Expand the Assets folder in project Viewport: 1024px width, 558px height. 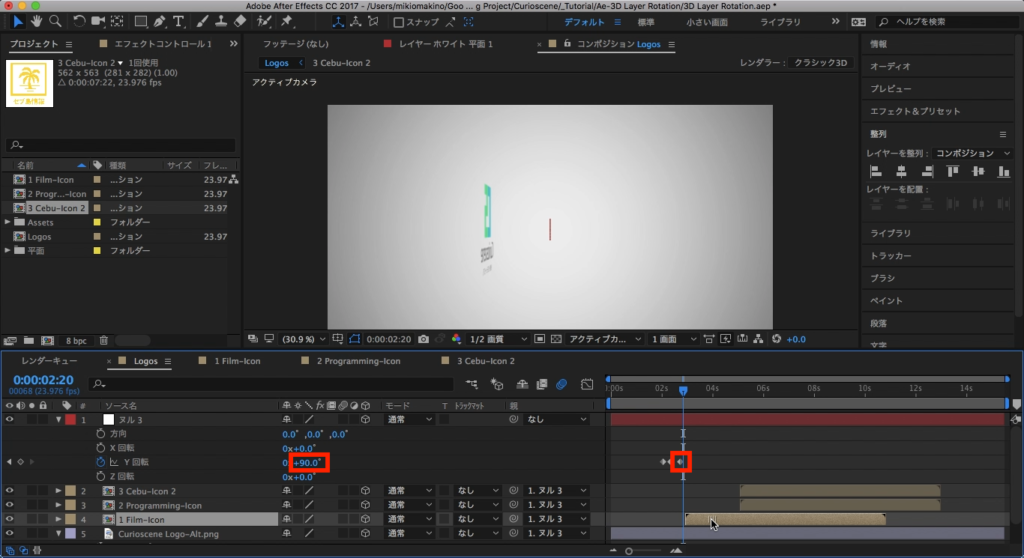(x=8, y=222)
